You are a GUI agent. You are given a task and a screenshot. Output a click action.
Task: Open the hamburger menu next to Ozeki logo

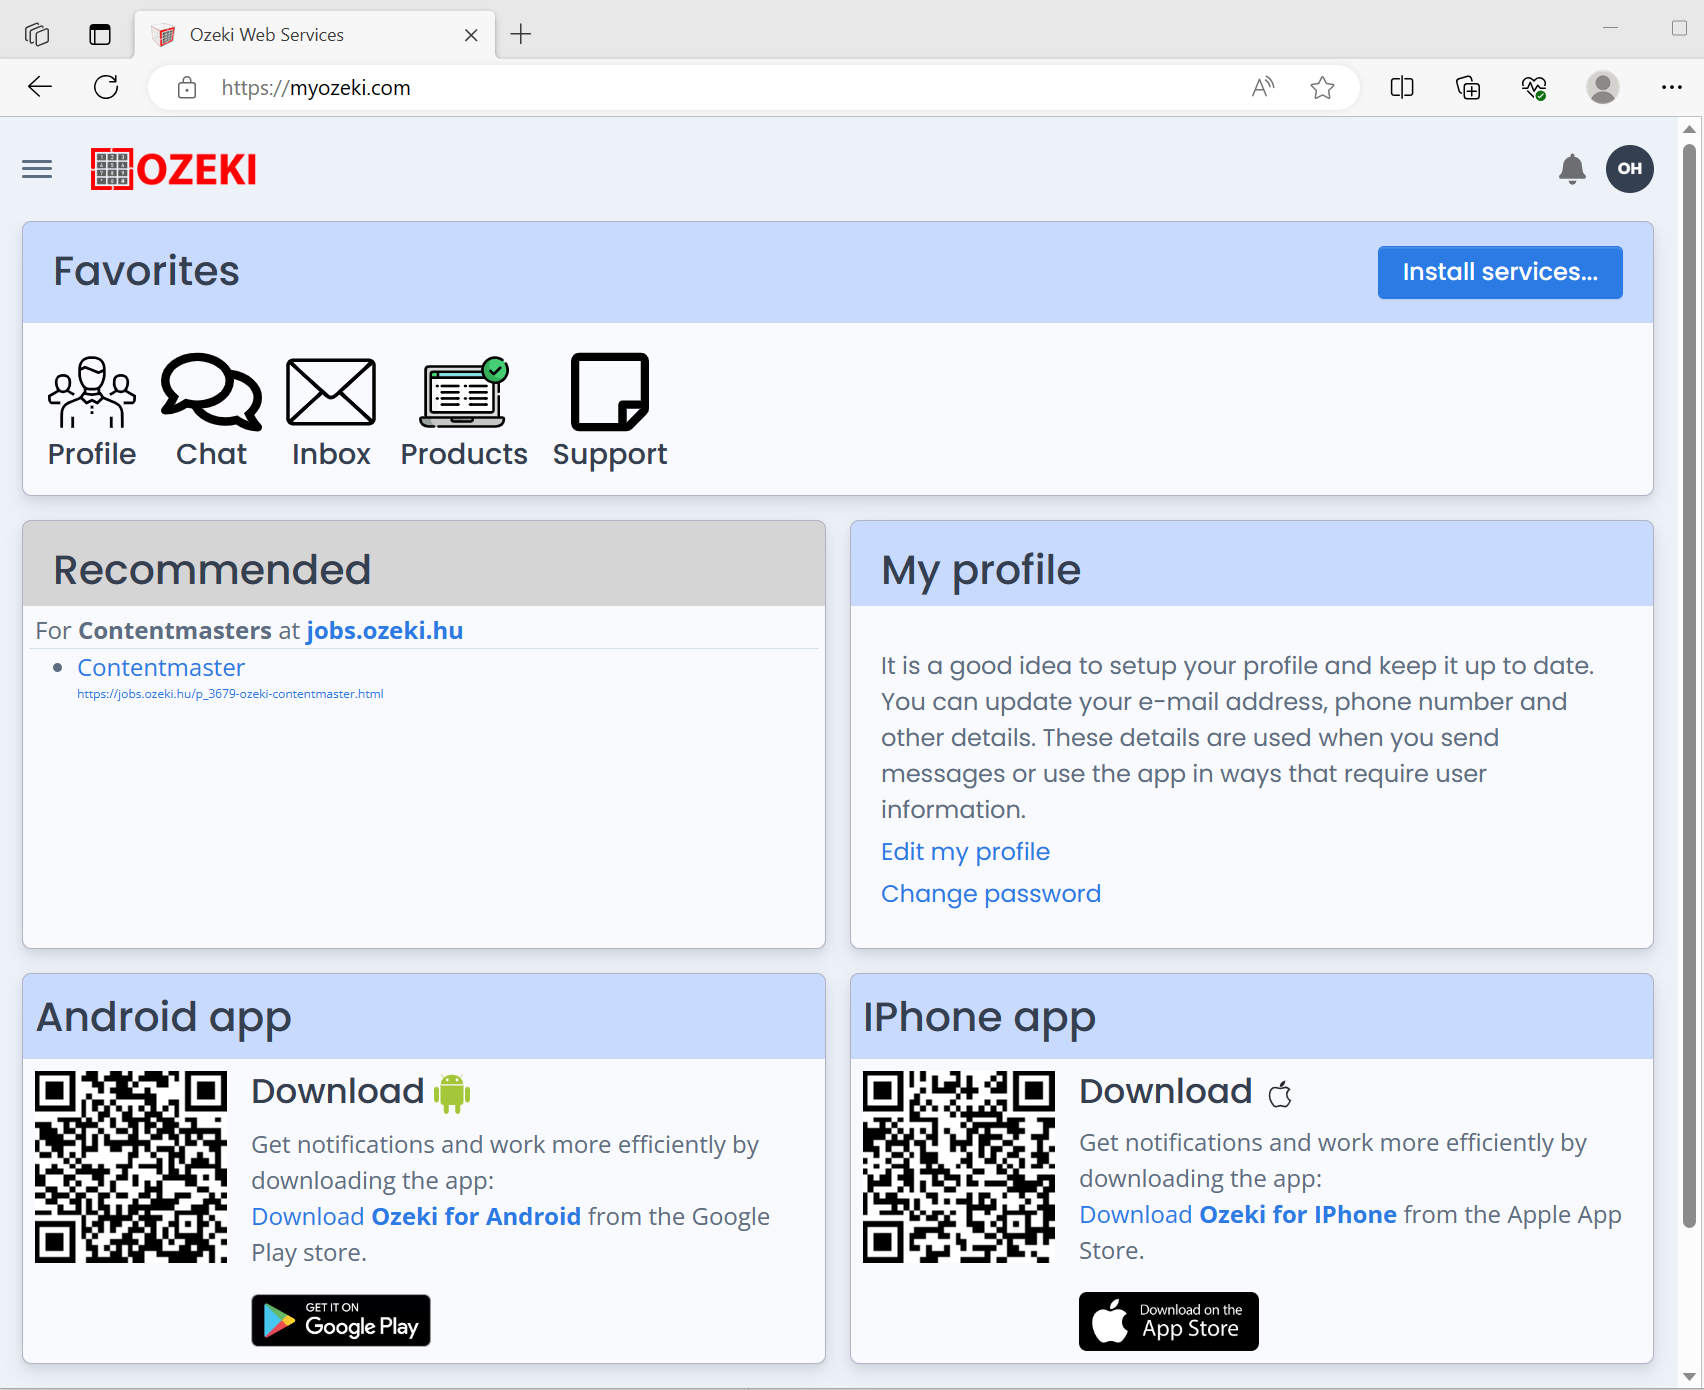37,169
